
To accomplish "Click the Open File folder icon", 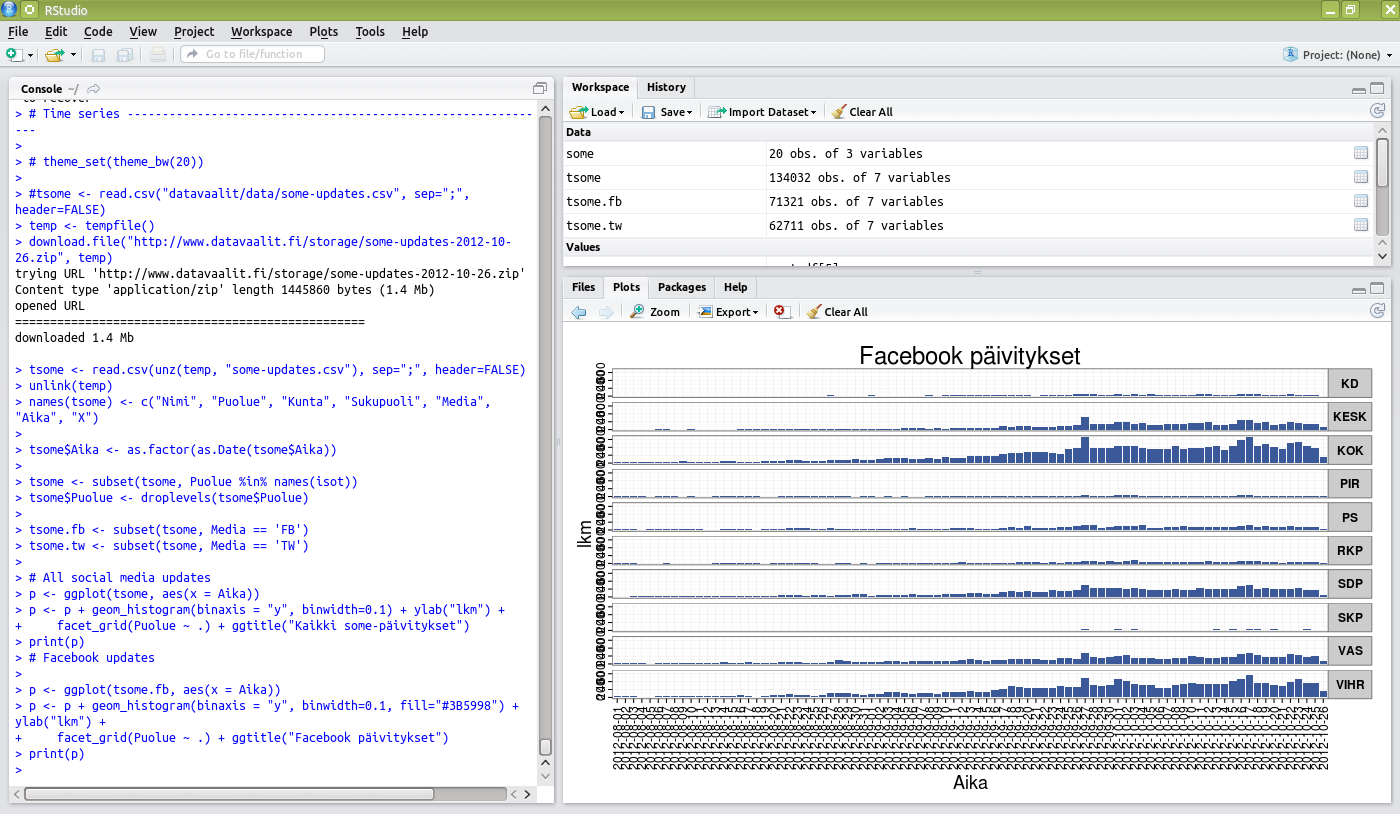I will coord(55,54).
